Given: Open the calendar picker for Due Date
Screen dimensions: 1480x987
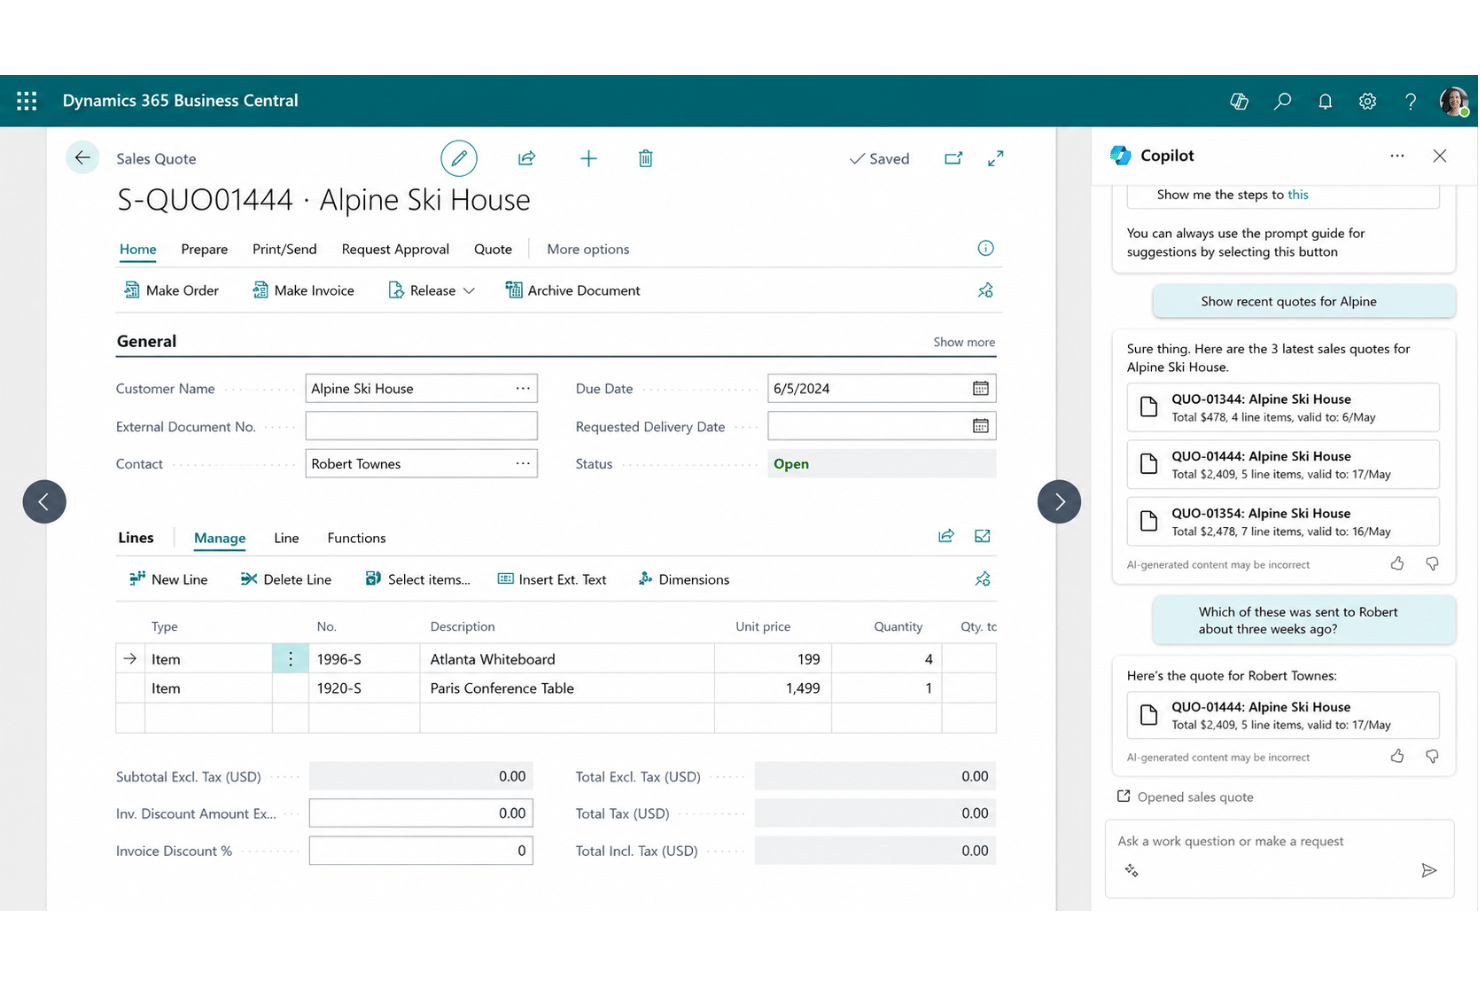Looking at the screenshot, I should (980, 388).
